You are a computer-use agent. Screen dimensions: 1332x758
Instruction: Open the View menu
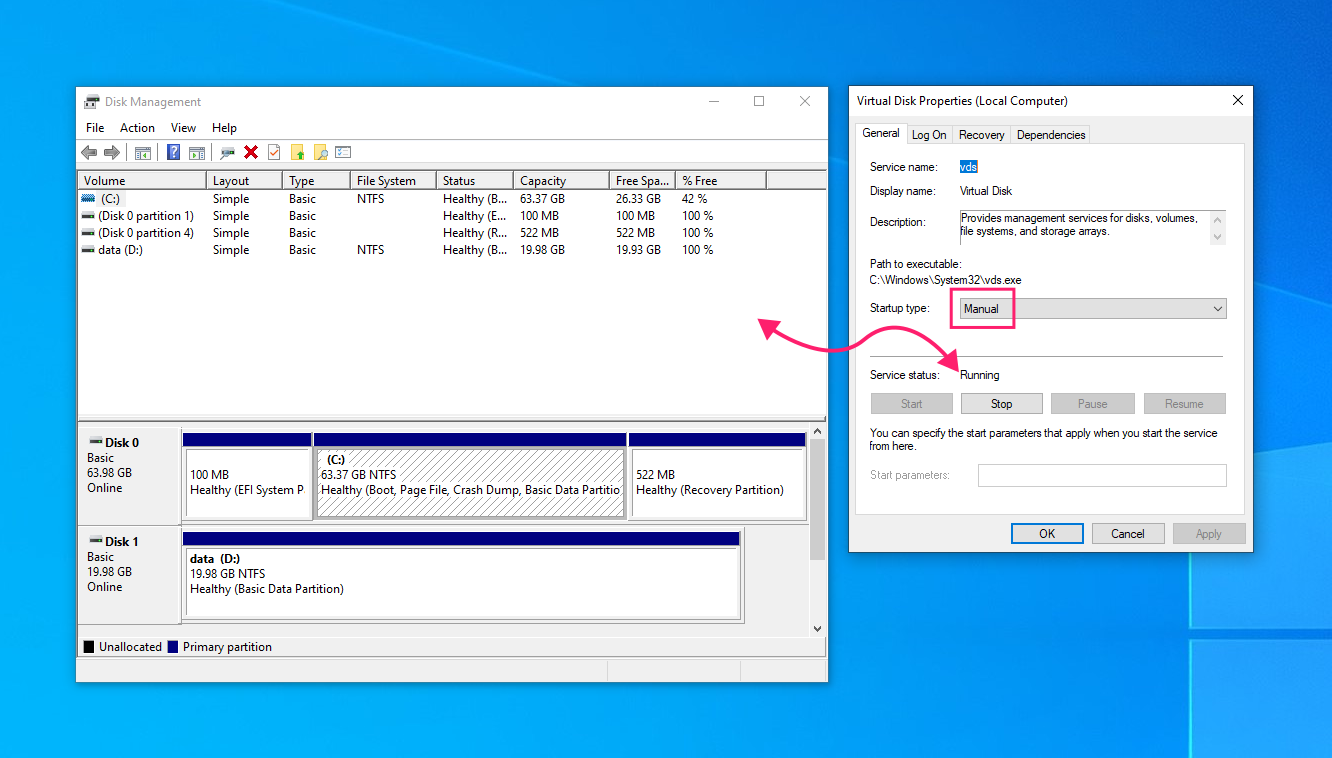[183, 128]
